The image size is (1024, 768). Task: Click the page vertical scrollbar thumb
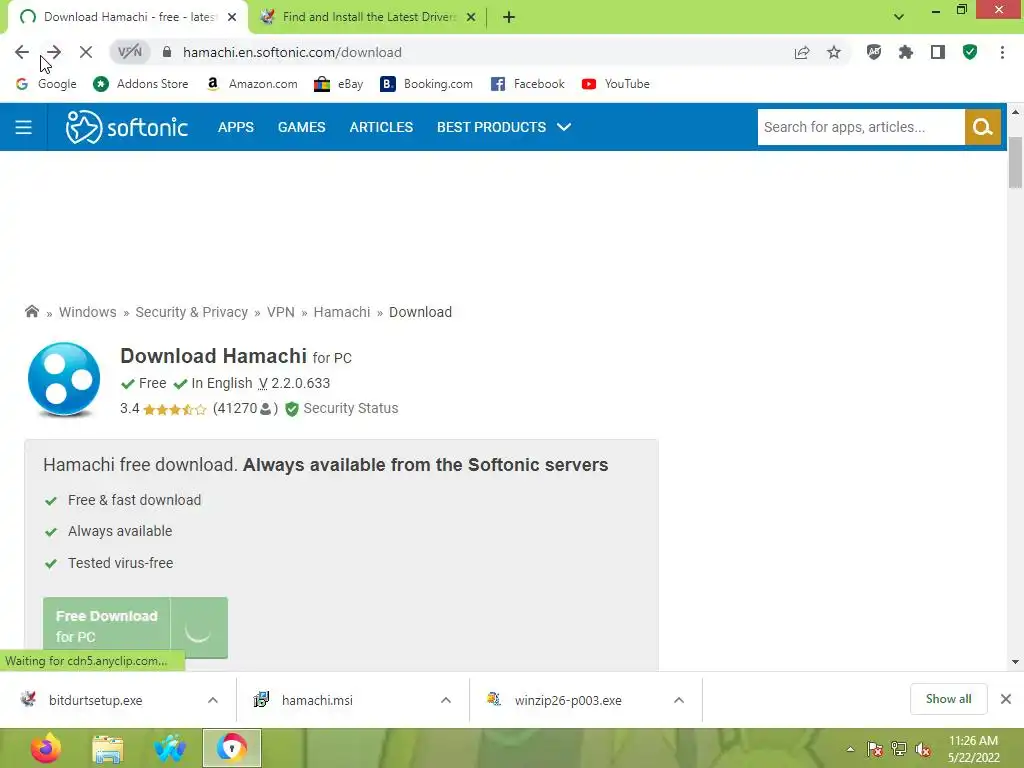click(x=1015, y=163)
